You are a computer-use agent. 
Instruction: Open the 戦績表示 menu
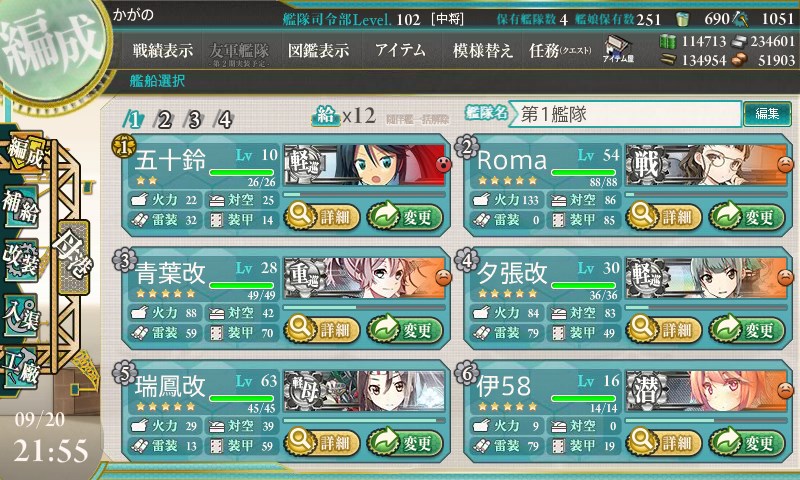tap(163, 50)
